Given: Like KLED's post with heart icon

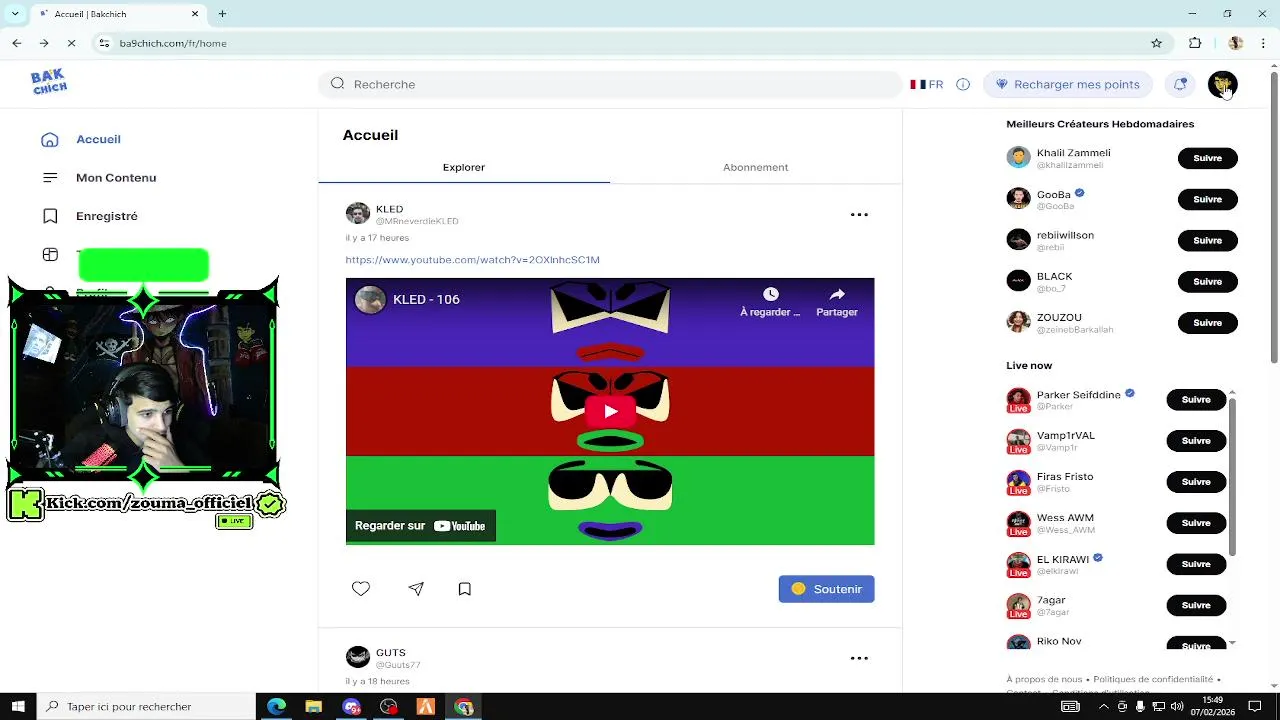Looking at the screenshot, I should 361,589.
